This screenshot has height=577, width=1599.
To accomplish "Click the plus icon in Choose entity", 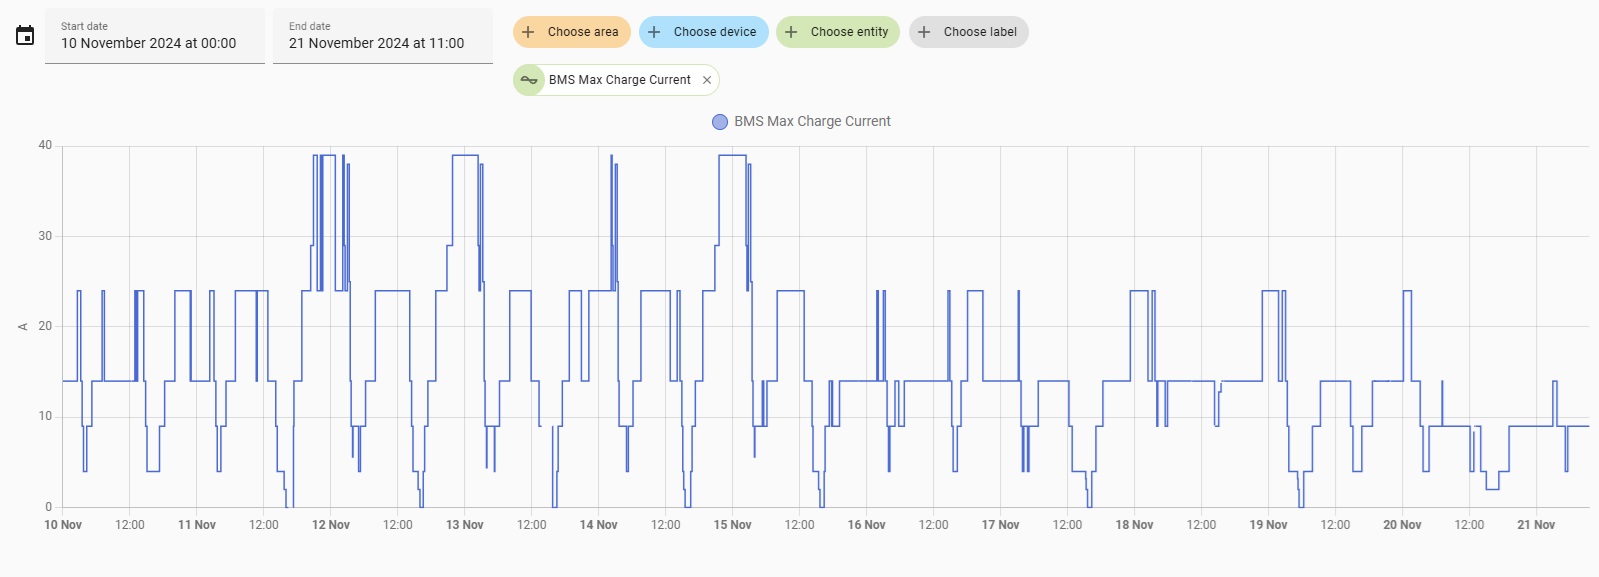I will [791, 32].
